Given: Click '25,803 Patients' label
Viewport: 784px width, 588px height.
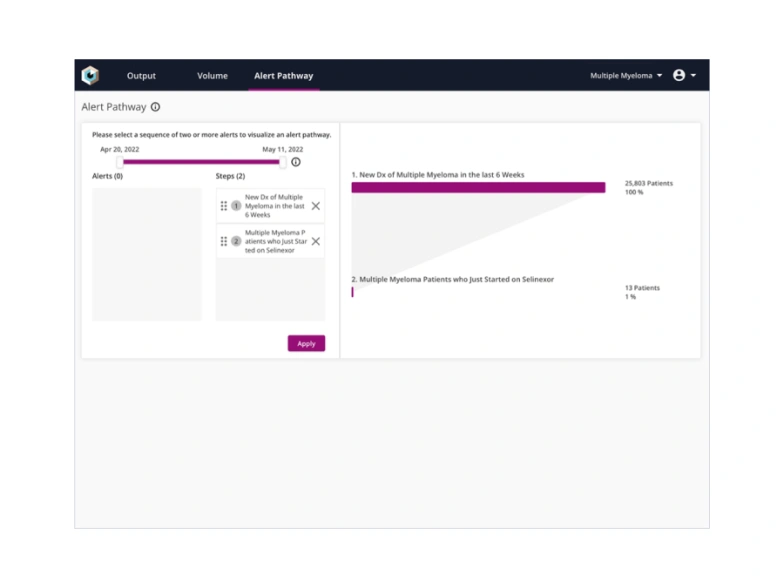Looking at the screenshot, I should click(648, 184).
